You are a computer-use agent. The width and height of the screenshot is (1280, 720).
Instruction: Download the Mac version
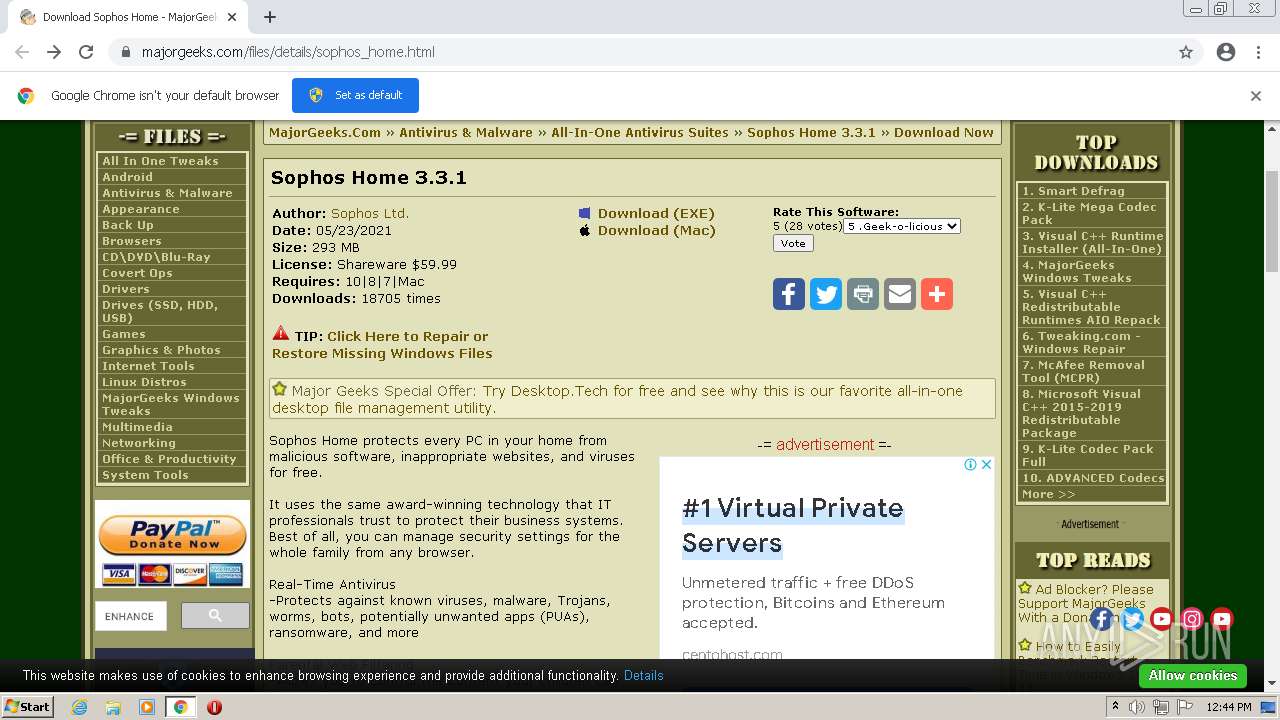tap(656, 230)
